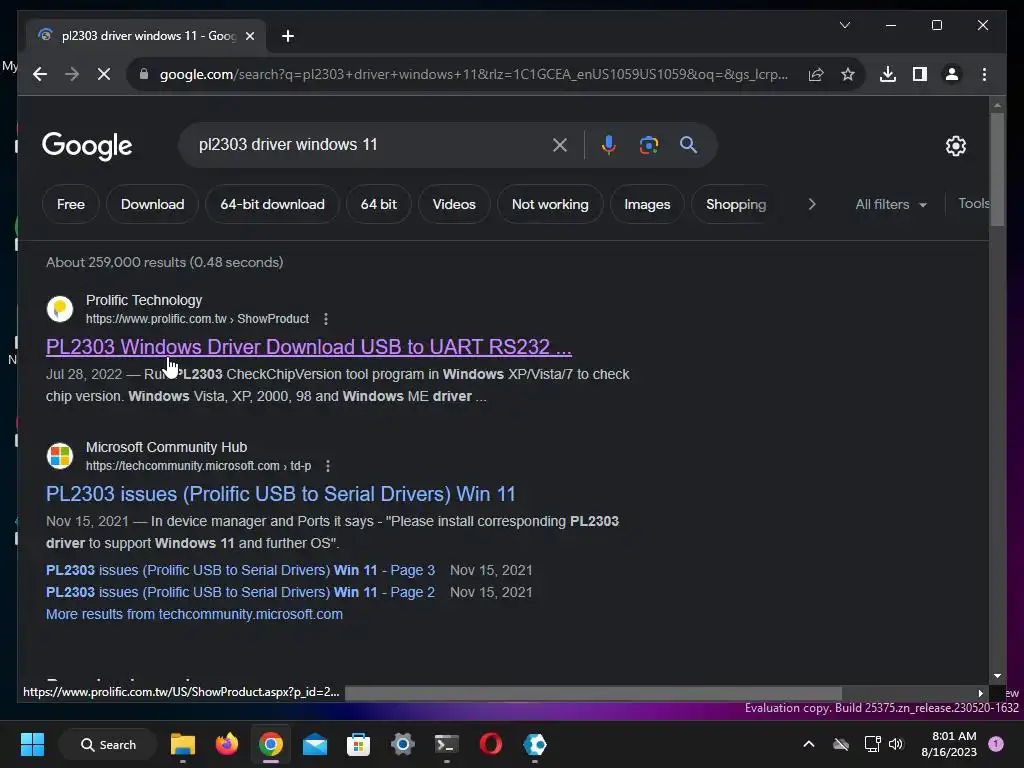Click the horizontal scroll right arrow
Screen dimensions: 1024x768
pyautogui.click(x=981, y=694)
